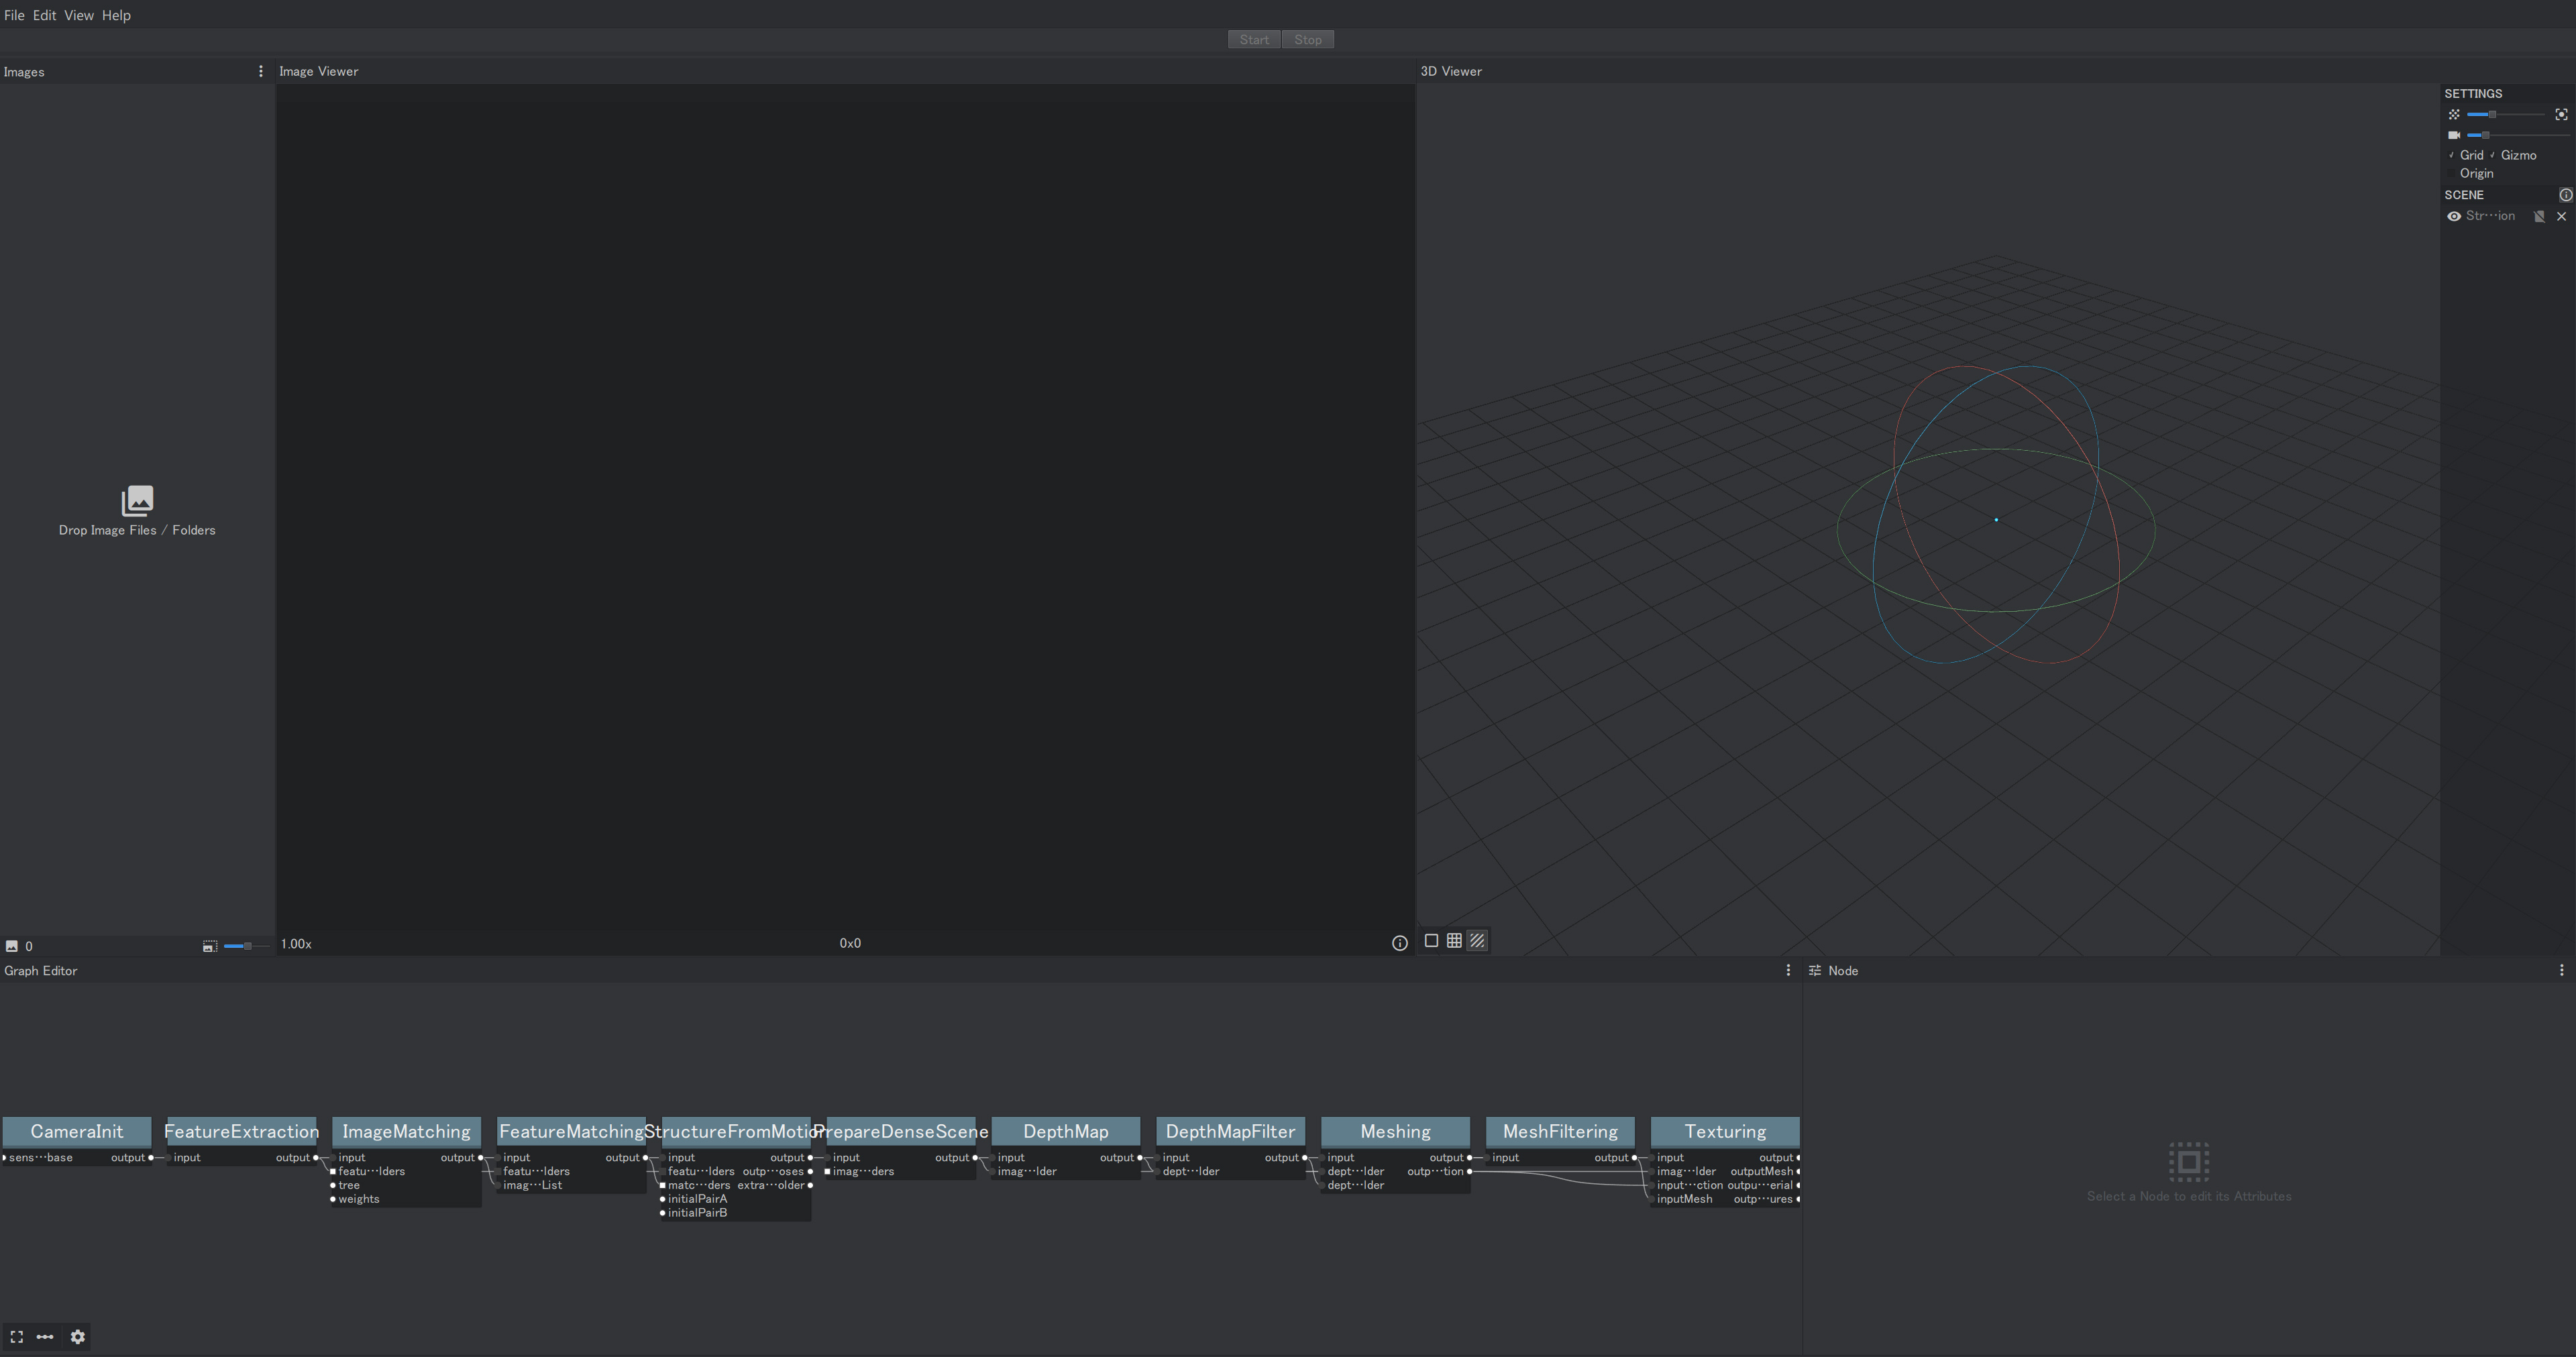Select the FeatureExtraction node
The width and height of the screenshot is (2576, 1357).
click(241, 1132)
